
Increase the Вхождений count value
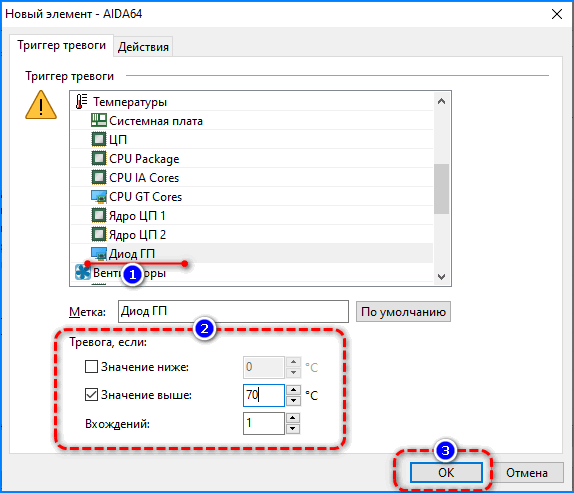tap(292, 418)
